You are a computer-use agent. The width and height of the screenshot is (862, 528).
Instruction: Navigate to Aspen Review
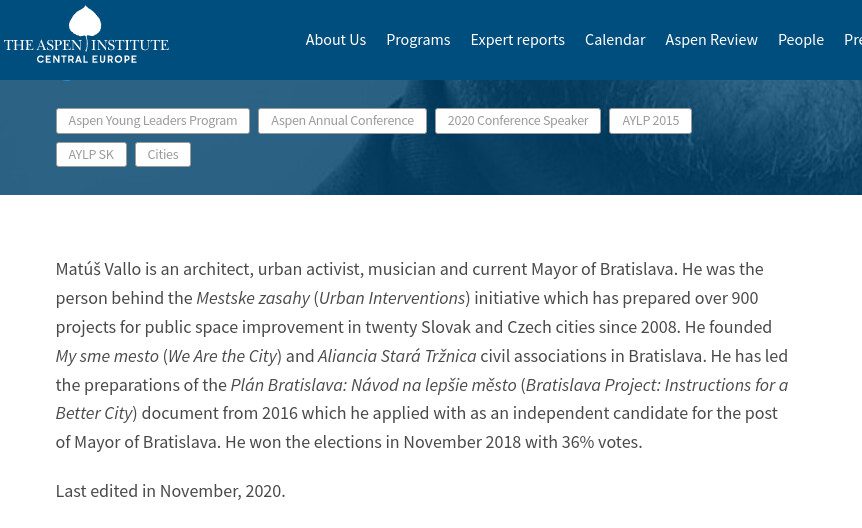click(711, 40)
